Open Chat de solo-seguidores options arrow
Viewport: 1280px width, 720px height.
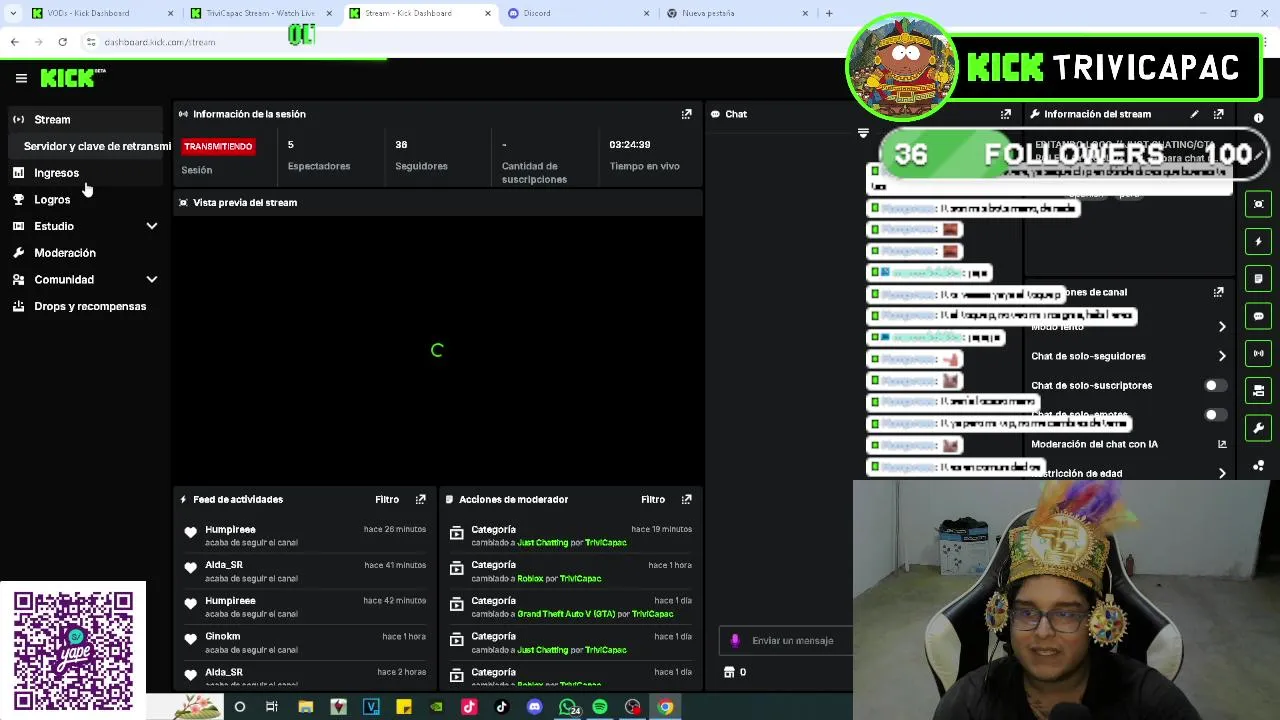(x=1222, y=356)
